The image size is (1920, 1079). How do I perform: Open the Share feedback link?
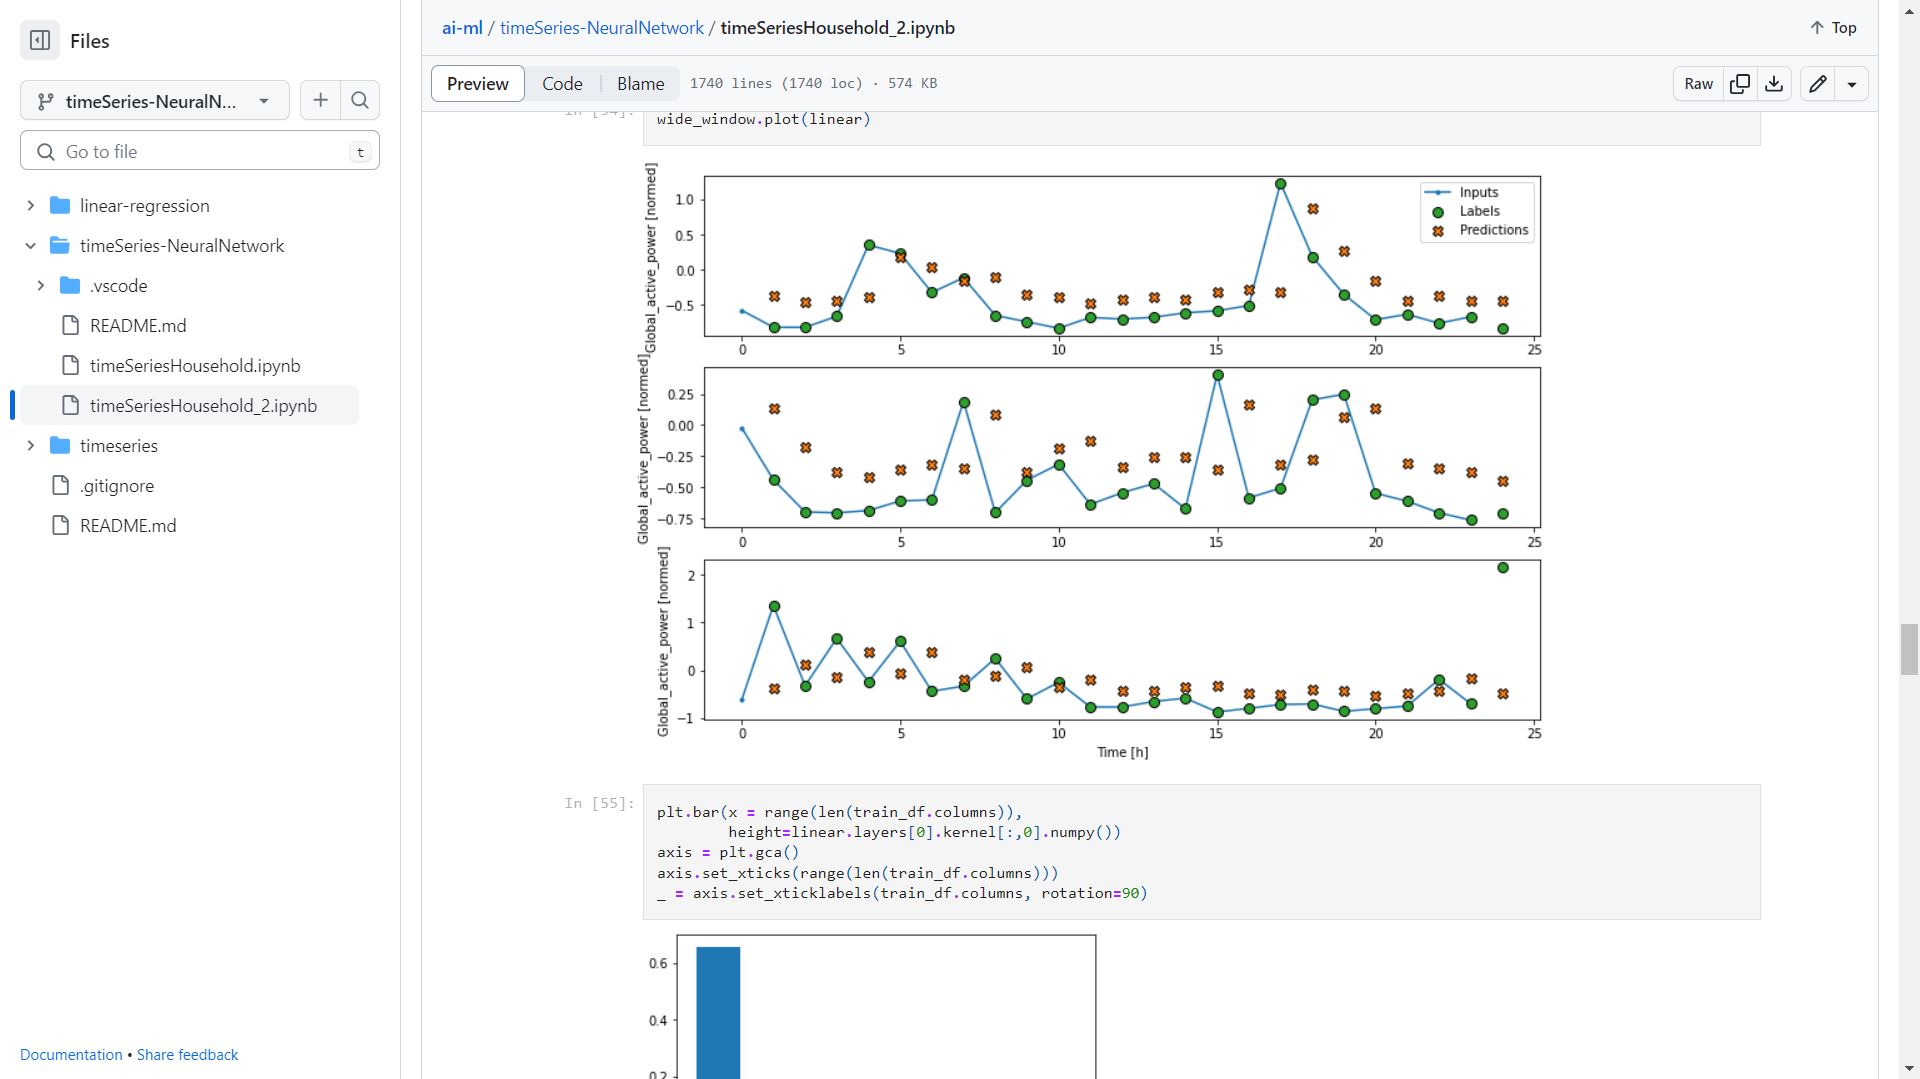click(187, 1055)
